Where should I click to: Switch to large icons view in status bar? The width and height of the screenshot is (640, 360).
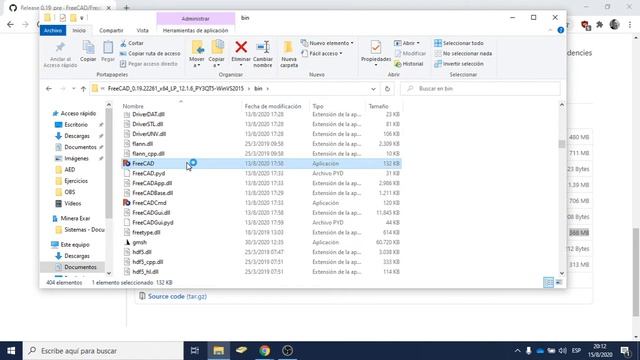558,282
